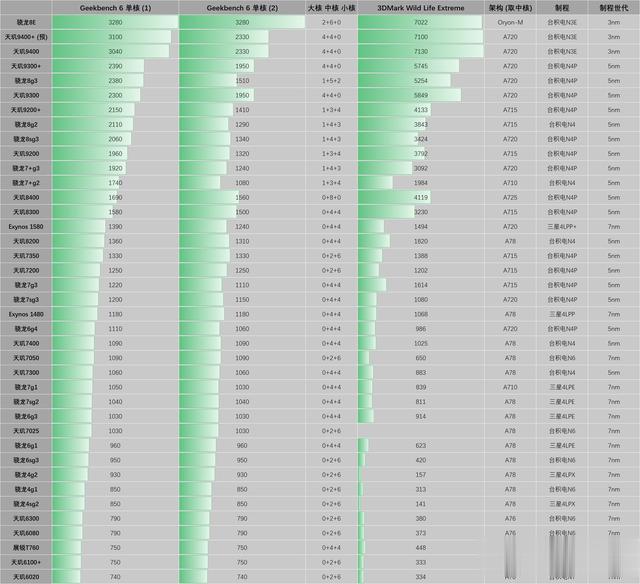Select the 1820 score for 天玑8200
This screenshot has width=640, height=584.
tap(421, 242)
